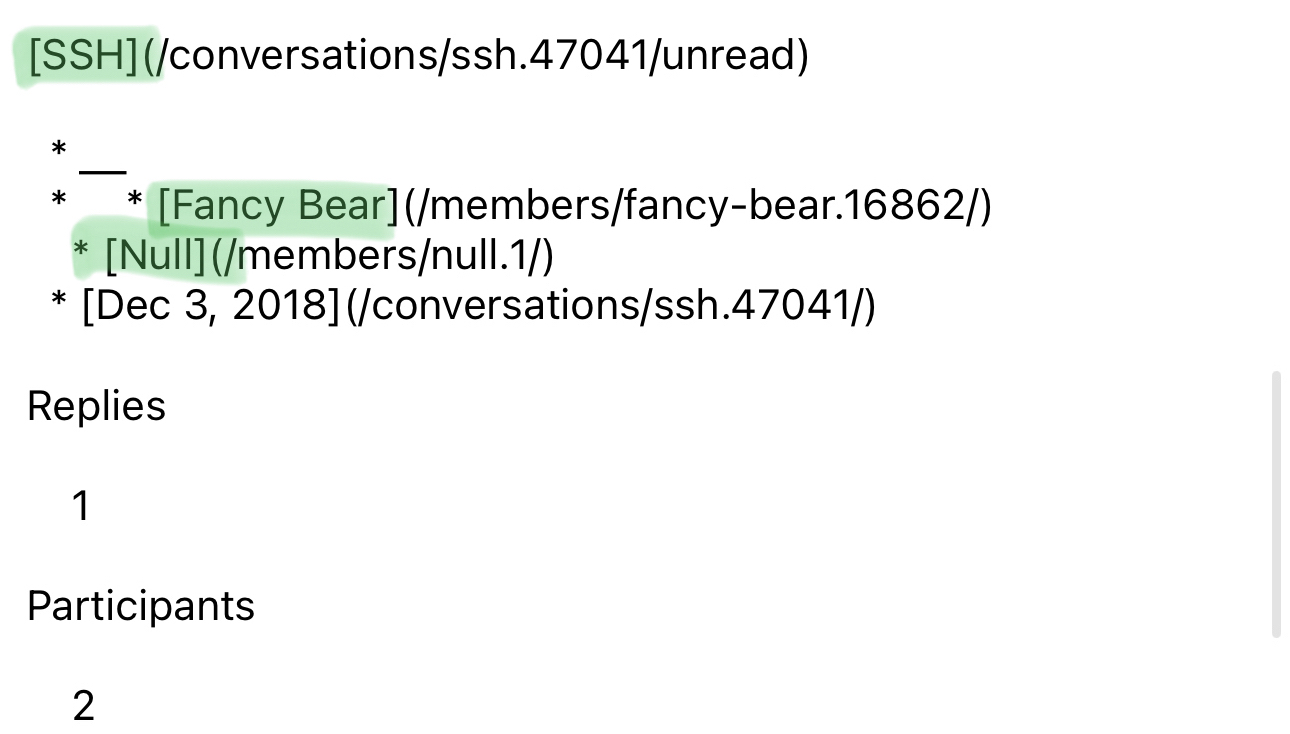Click the participants count 2
This screenshot has width=1290, height=734.
pos(83,706)
